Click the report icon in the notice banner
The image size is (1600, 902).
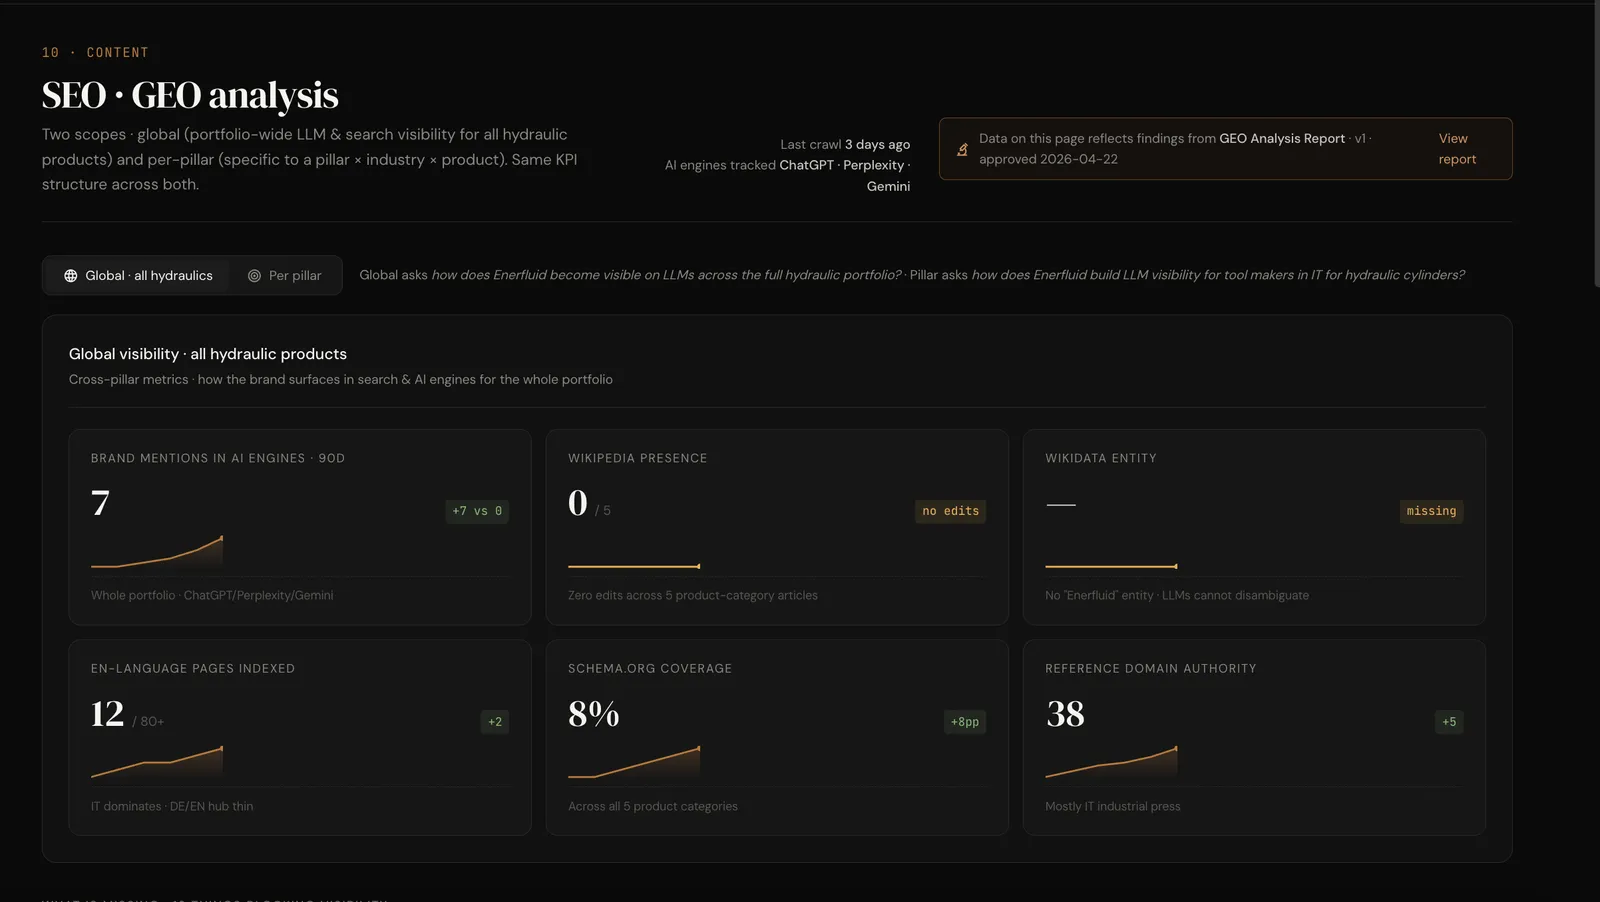pos(962,149)
